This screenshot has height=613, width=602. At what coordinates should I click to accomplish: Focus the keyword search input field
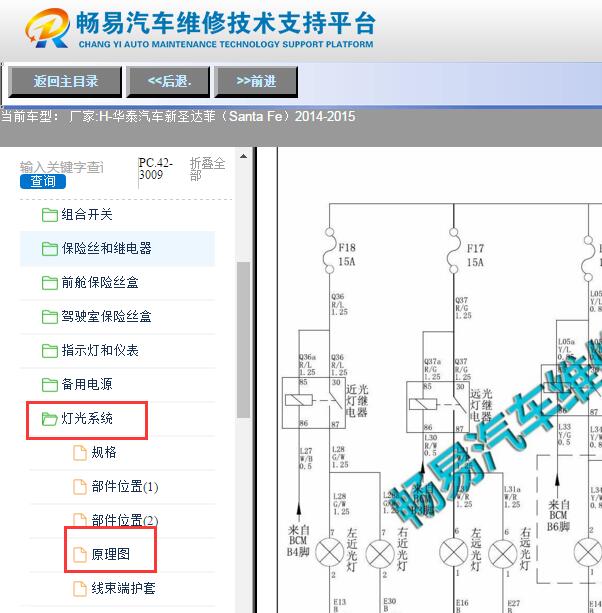(63, 167)
